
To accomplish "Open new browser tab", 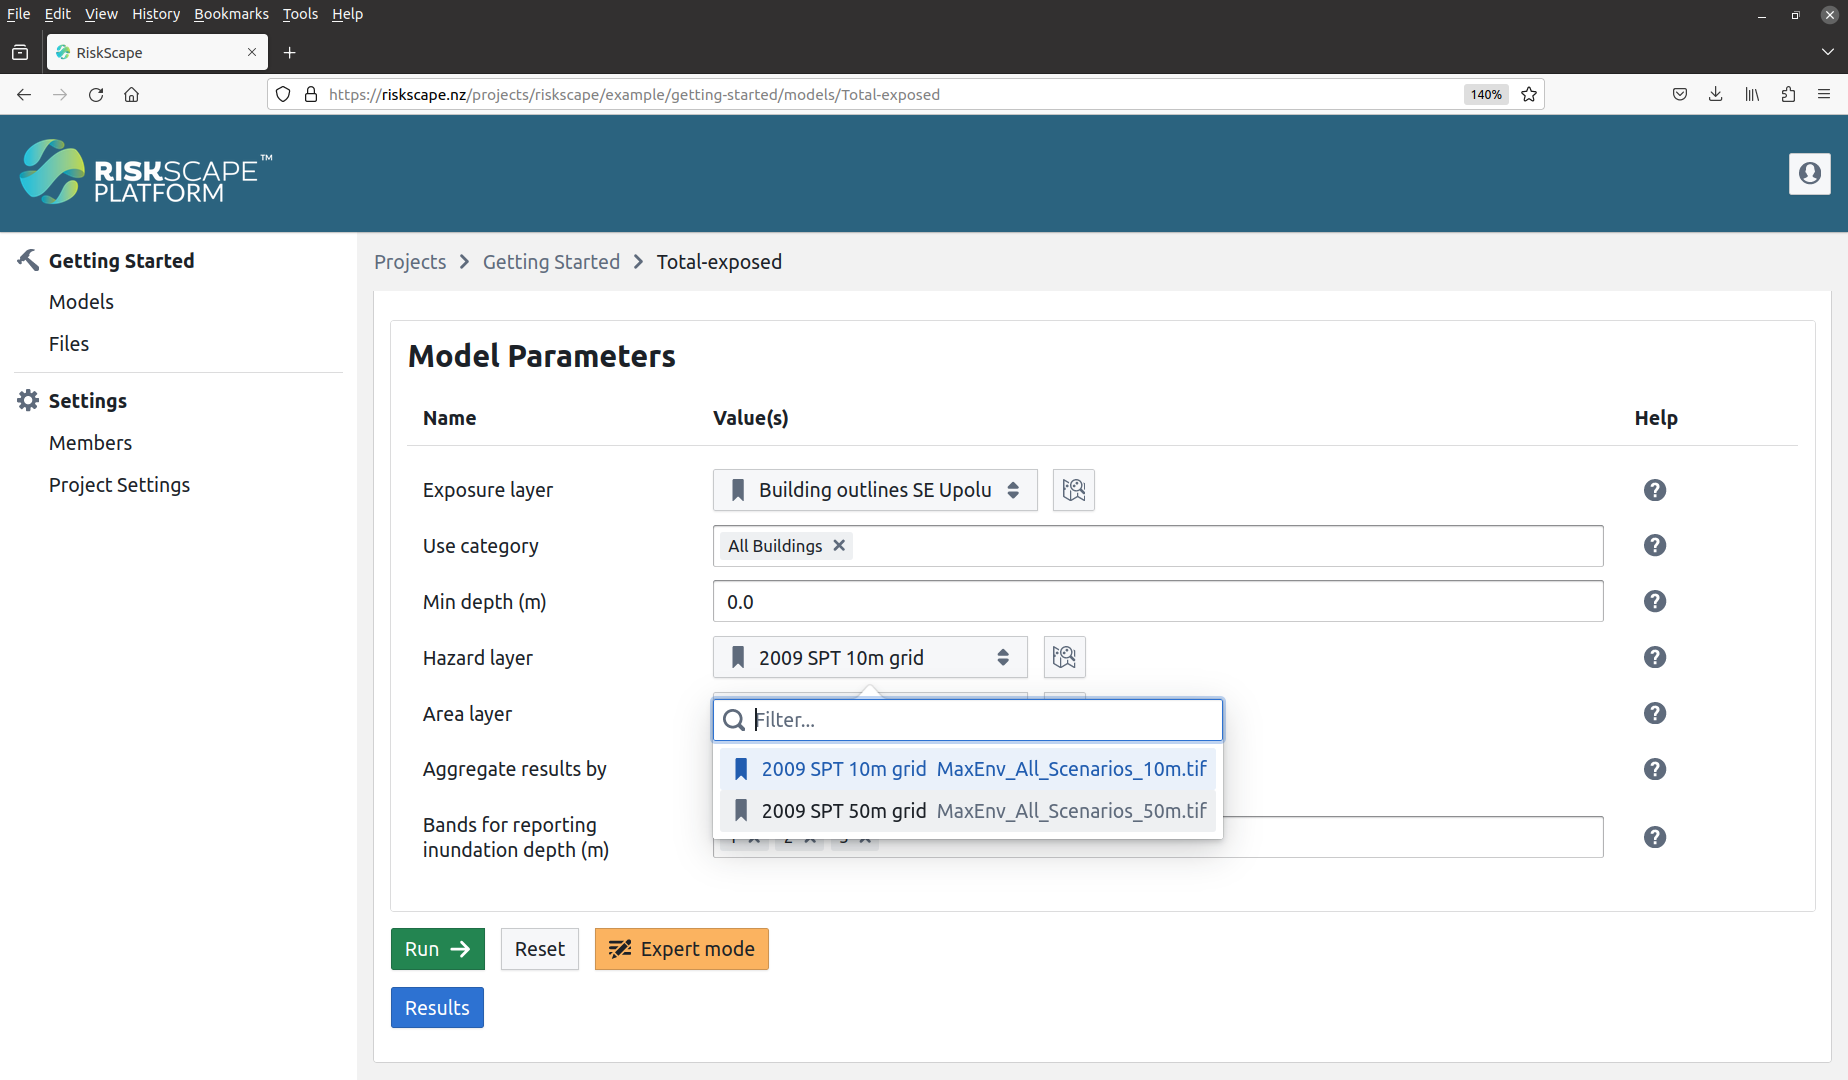I will [x=290, y=52].
